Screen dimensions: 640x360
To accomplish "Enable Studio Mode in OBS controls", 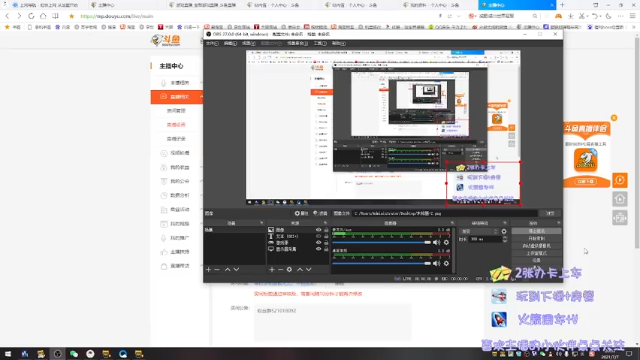I will point(536,253).
